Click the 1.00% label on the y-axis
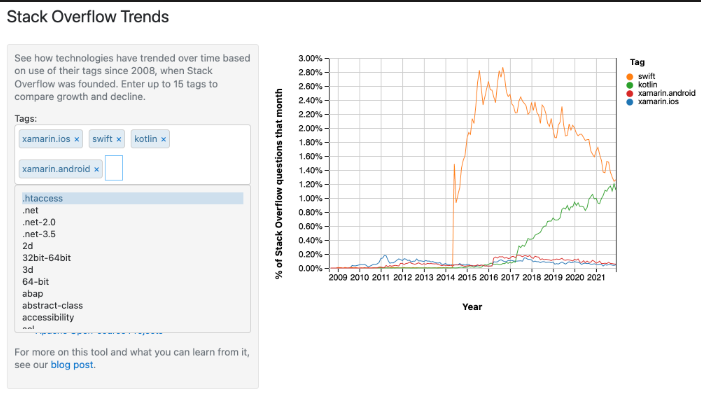The height and width of the screenshot is (398, 701). [310, 199]
